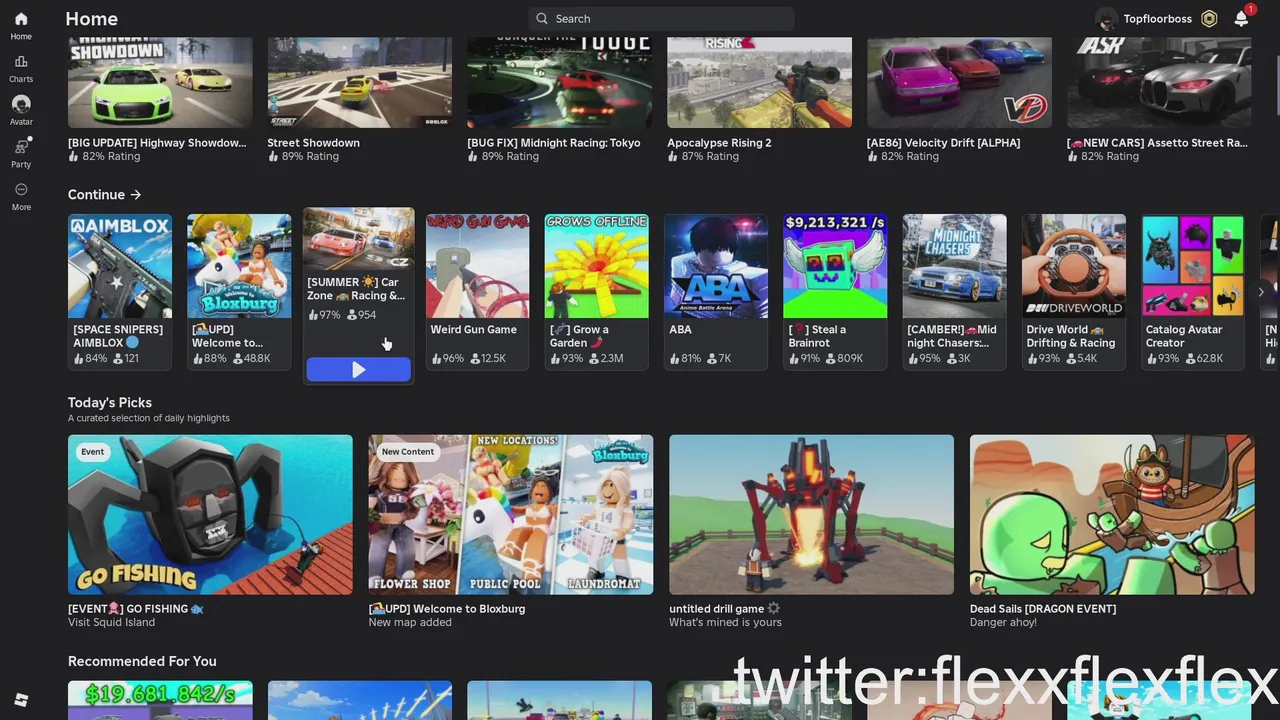Click the search magnifier icon
The image size is (1280, 720).
tap(542, 19)
